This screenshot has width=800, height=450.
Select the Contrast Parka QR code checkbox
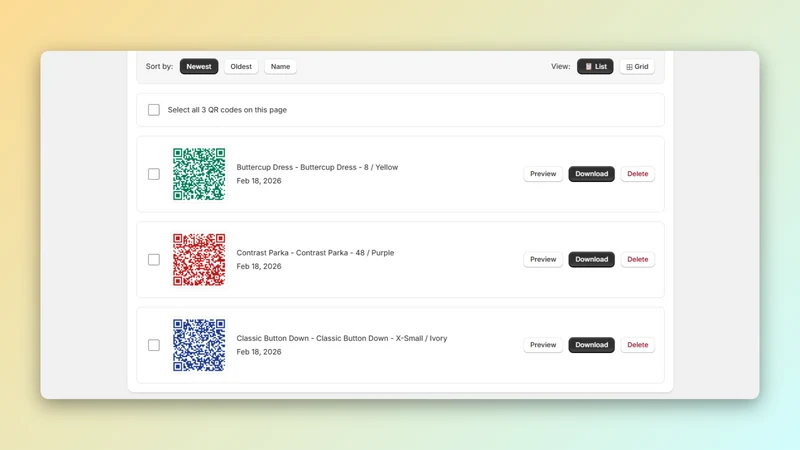point(154,260)
